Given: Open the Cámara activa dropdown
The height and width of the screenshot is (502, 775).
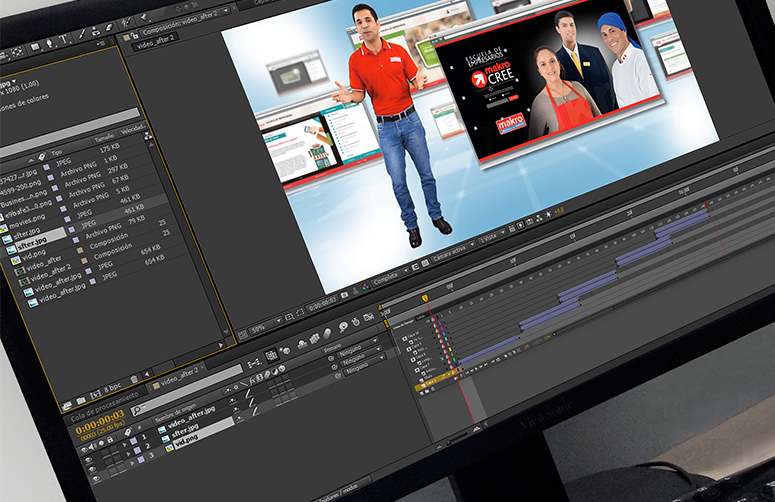Looking at the screenshot, I should (x=454, y=251).
